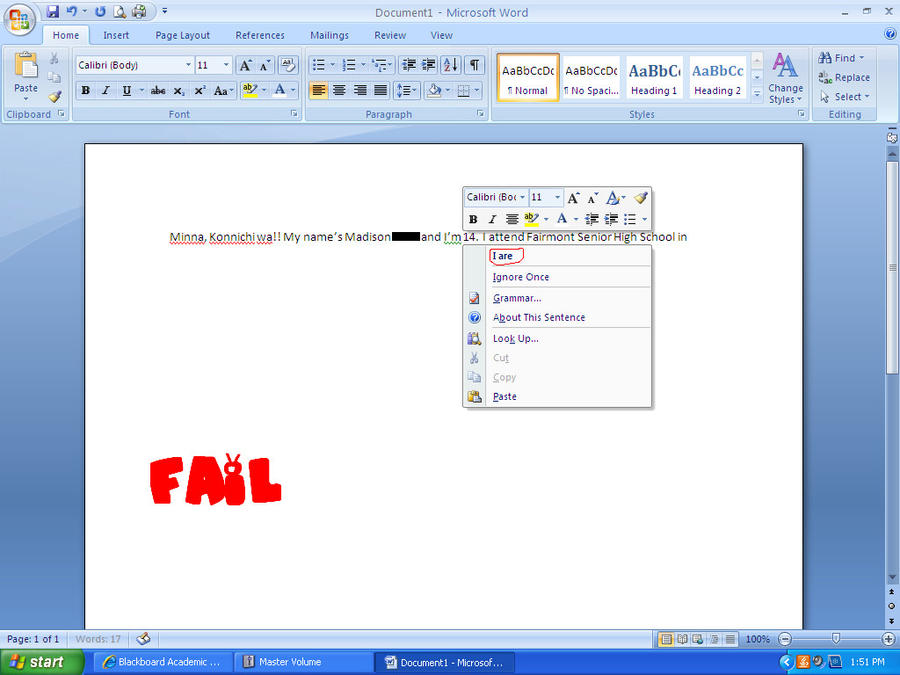The width and height of the screenshot is (900, 675).
Task: Apply the No Spacing style
Action: (x=591, y=78)
